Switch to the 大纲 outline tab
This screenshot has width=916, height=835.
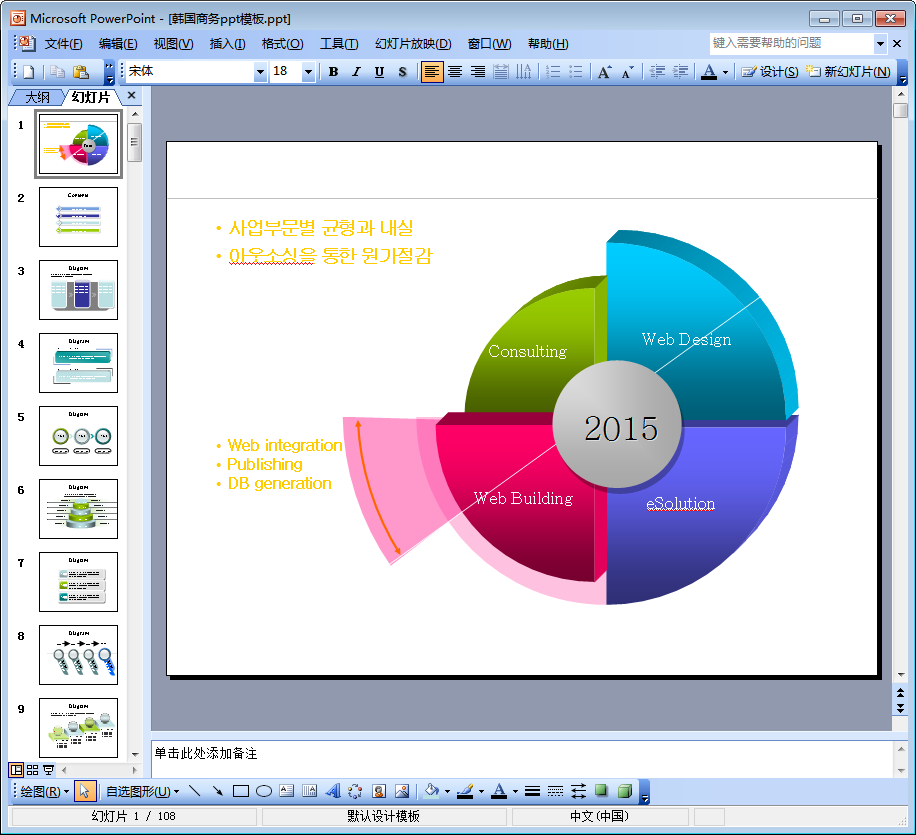click(x=37, y=97)
